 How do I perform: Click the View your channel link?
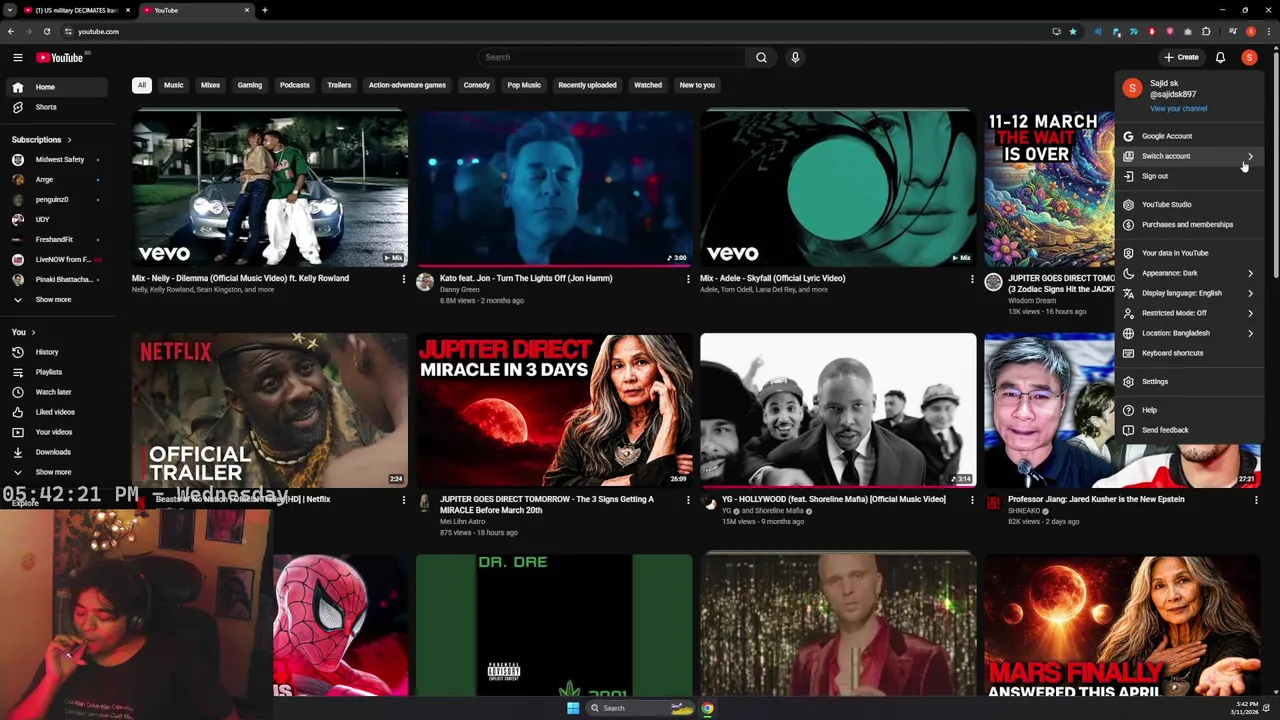1178,108
